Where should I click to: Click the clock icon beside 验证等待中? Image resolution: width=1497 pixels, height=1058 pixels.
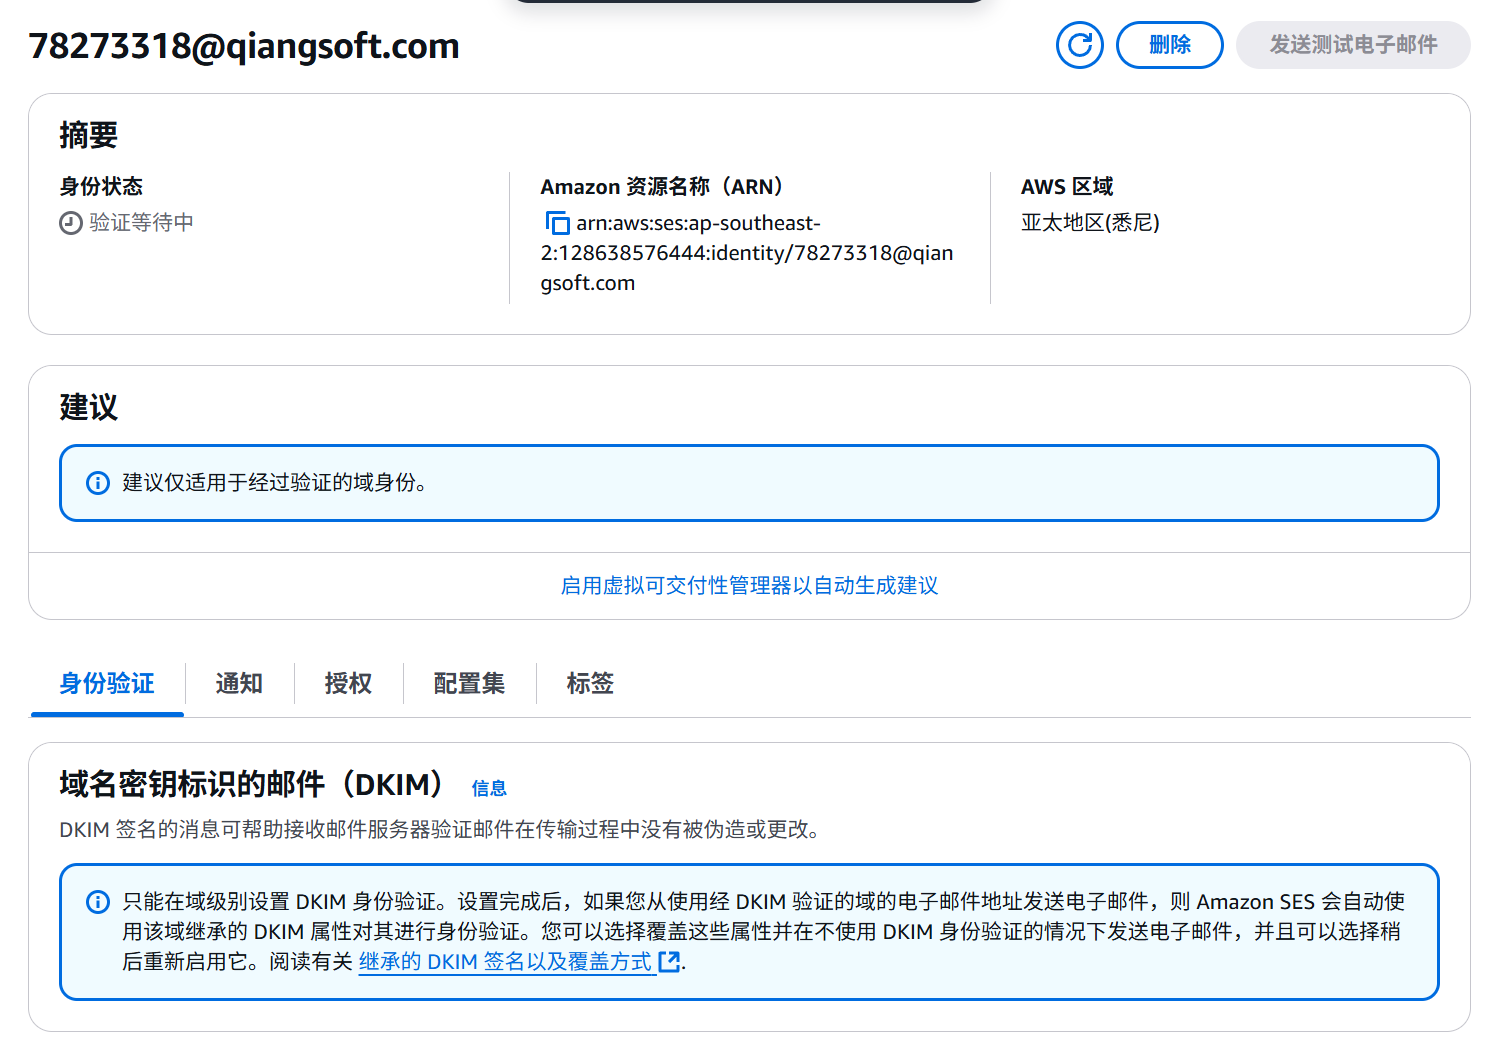[x=71, y=223]
